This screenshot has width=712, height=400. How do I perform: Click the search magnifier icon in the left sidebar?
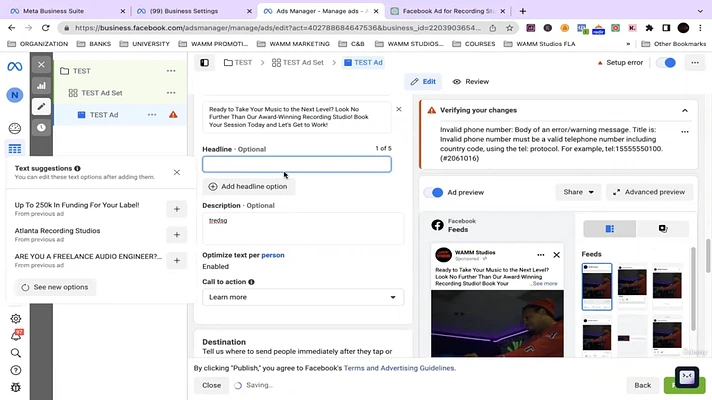point(15,353)
